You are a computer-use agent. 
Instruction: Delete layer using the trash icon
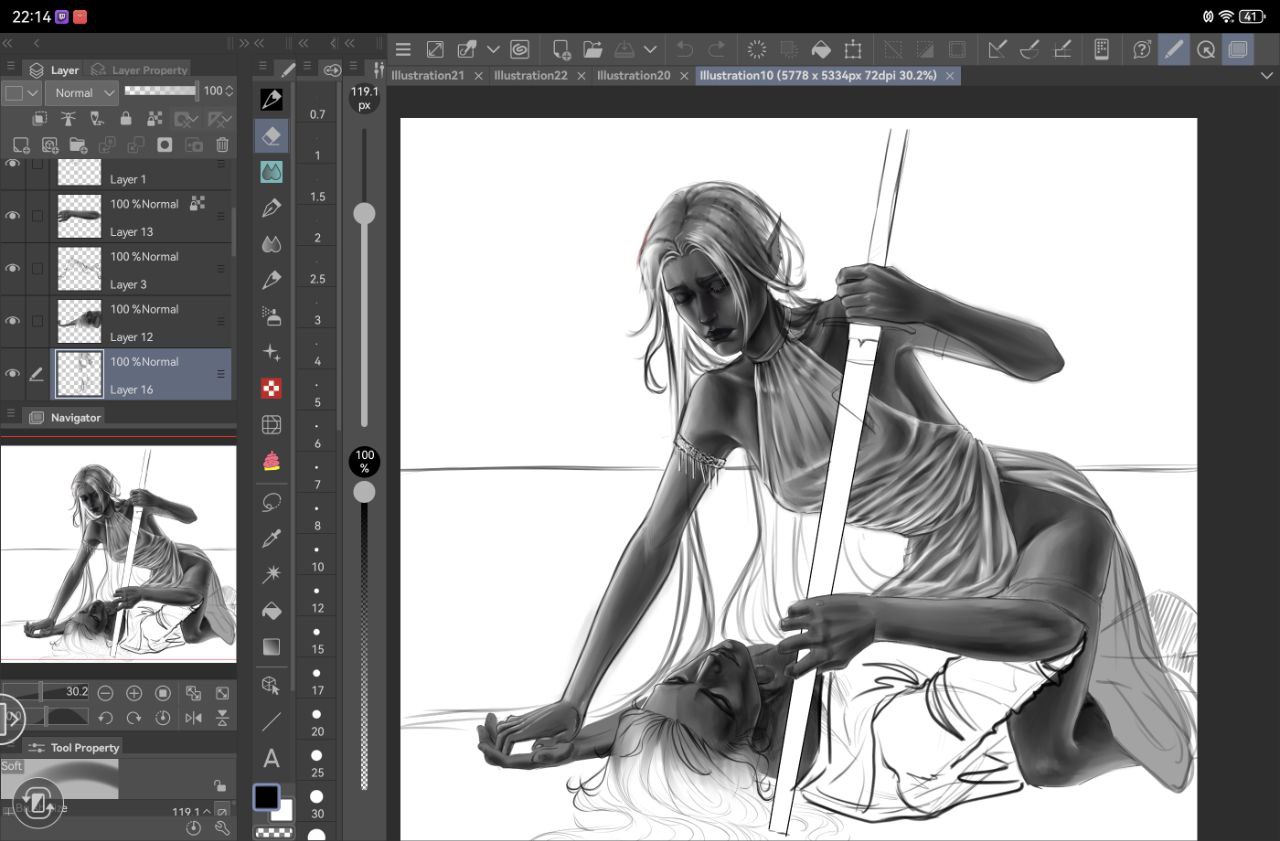pos(222,145)
